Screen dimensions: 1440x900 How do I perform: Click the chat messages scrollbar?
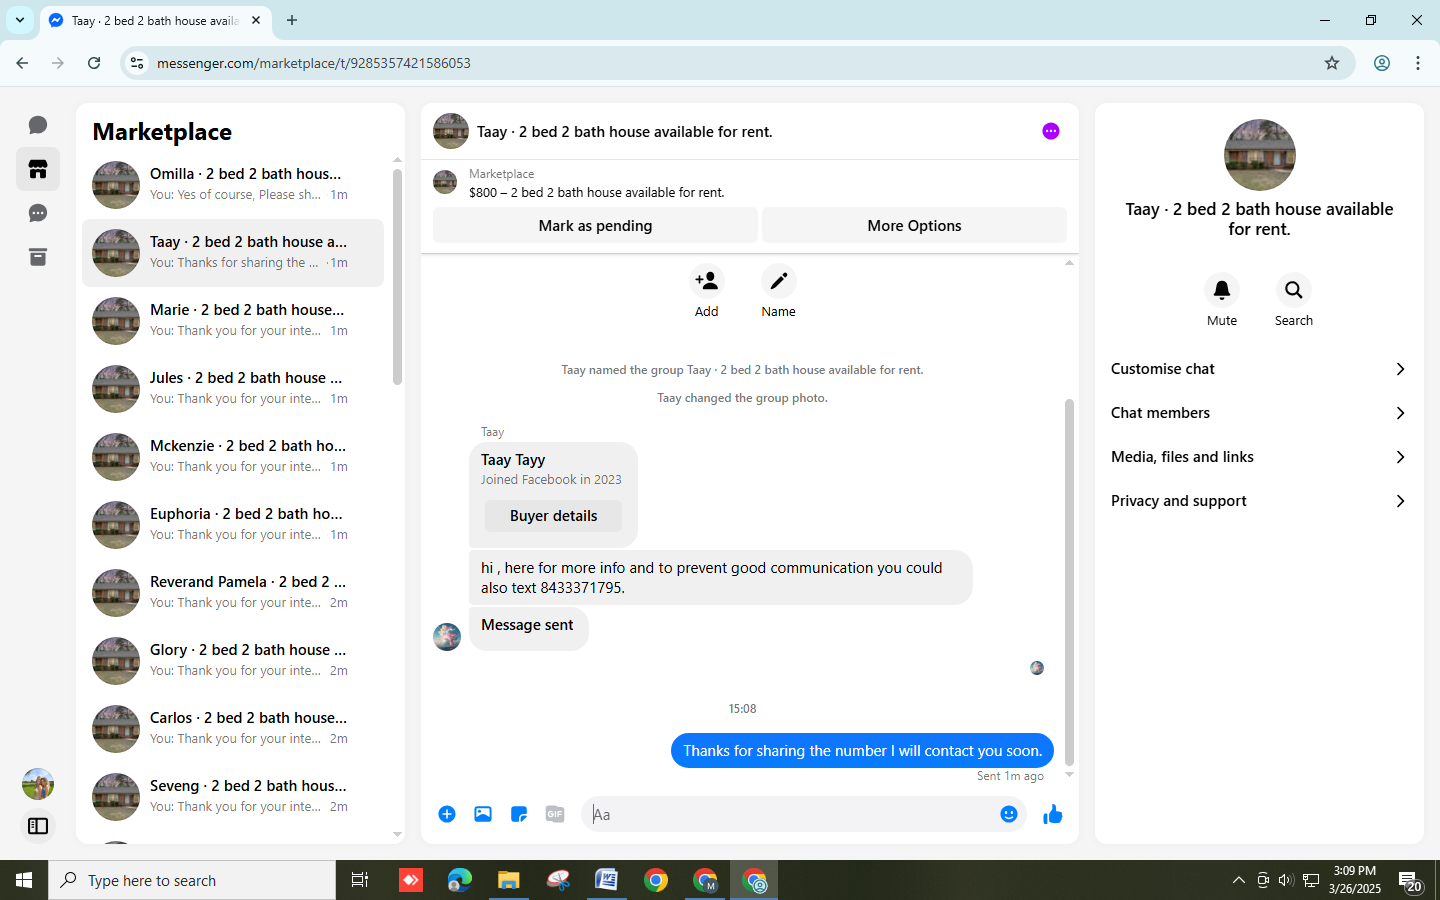1069,582
